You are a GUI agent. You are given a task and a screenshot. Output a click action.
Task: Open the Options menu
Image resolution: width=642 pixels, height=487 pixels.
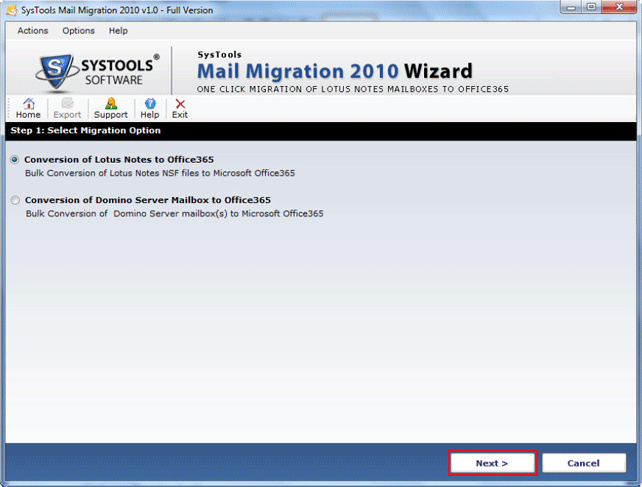point(78,31)
